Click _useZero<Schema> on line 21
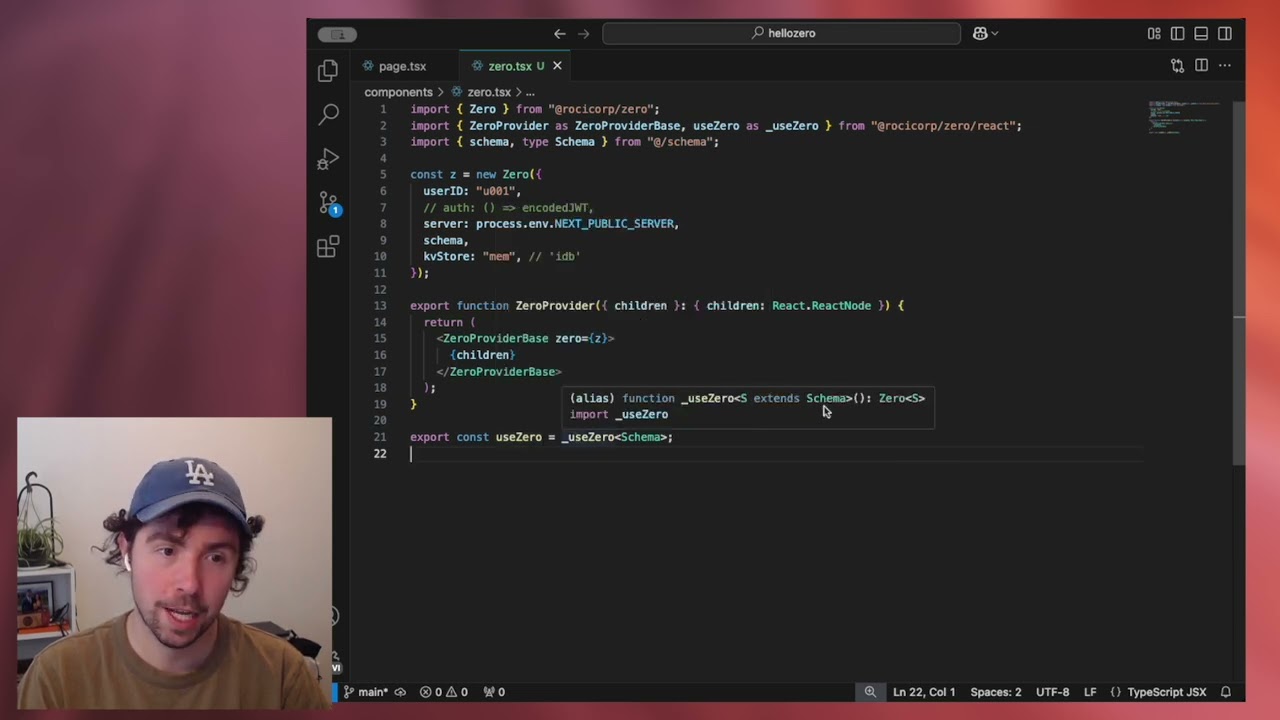This screenshot has width=1280, height=720. point(614,437)
